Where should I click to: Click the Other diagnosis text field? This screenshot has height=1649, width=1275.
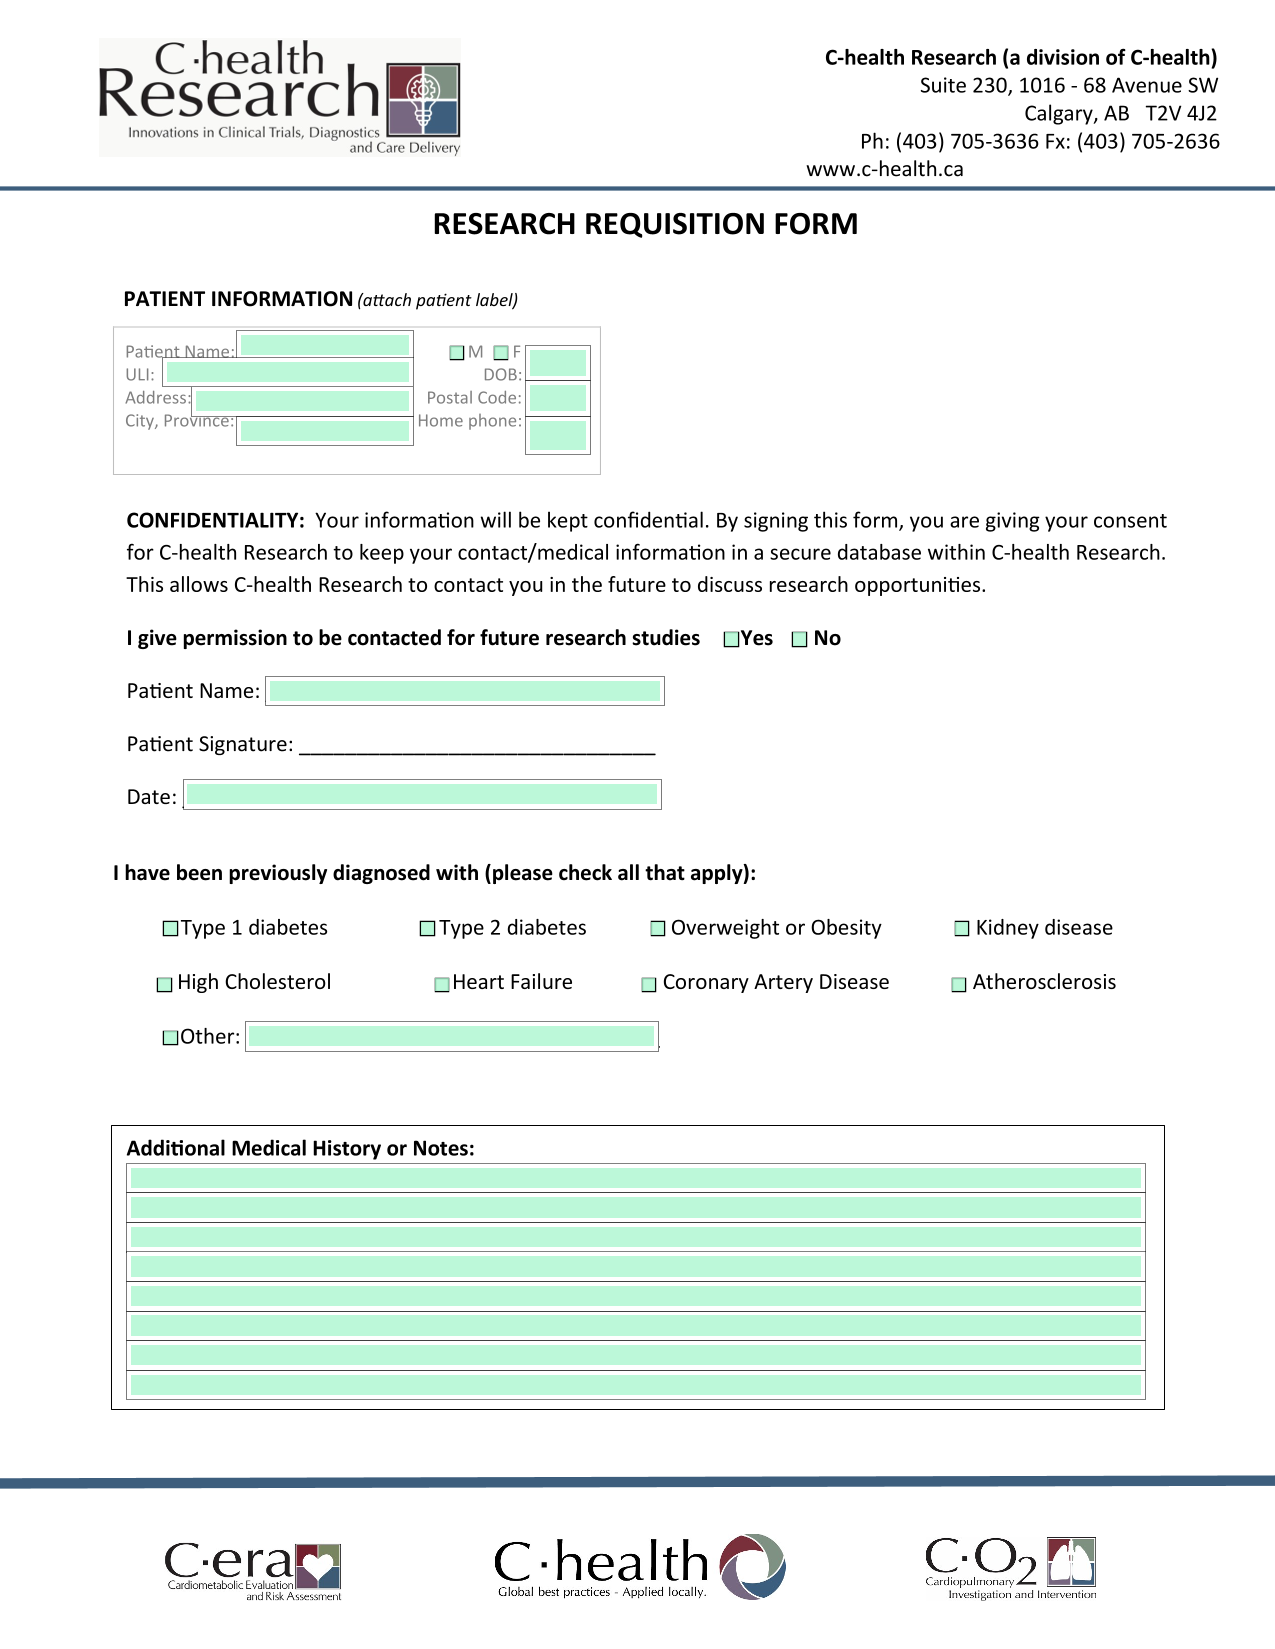pyautogui.click(x=452, y=1036)
